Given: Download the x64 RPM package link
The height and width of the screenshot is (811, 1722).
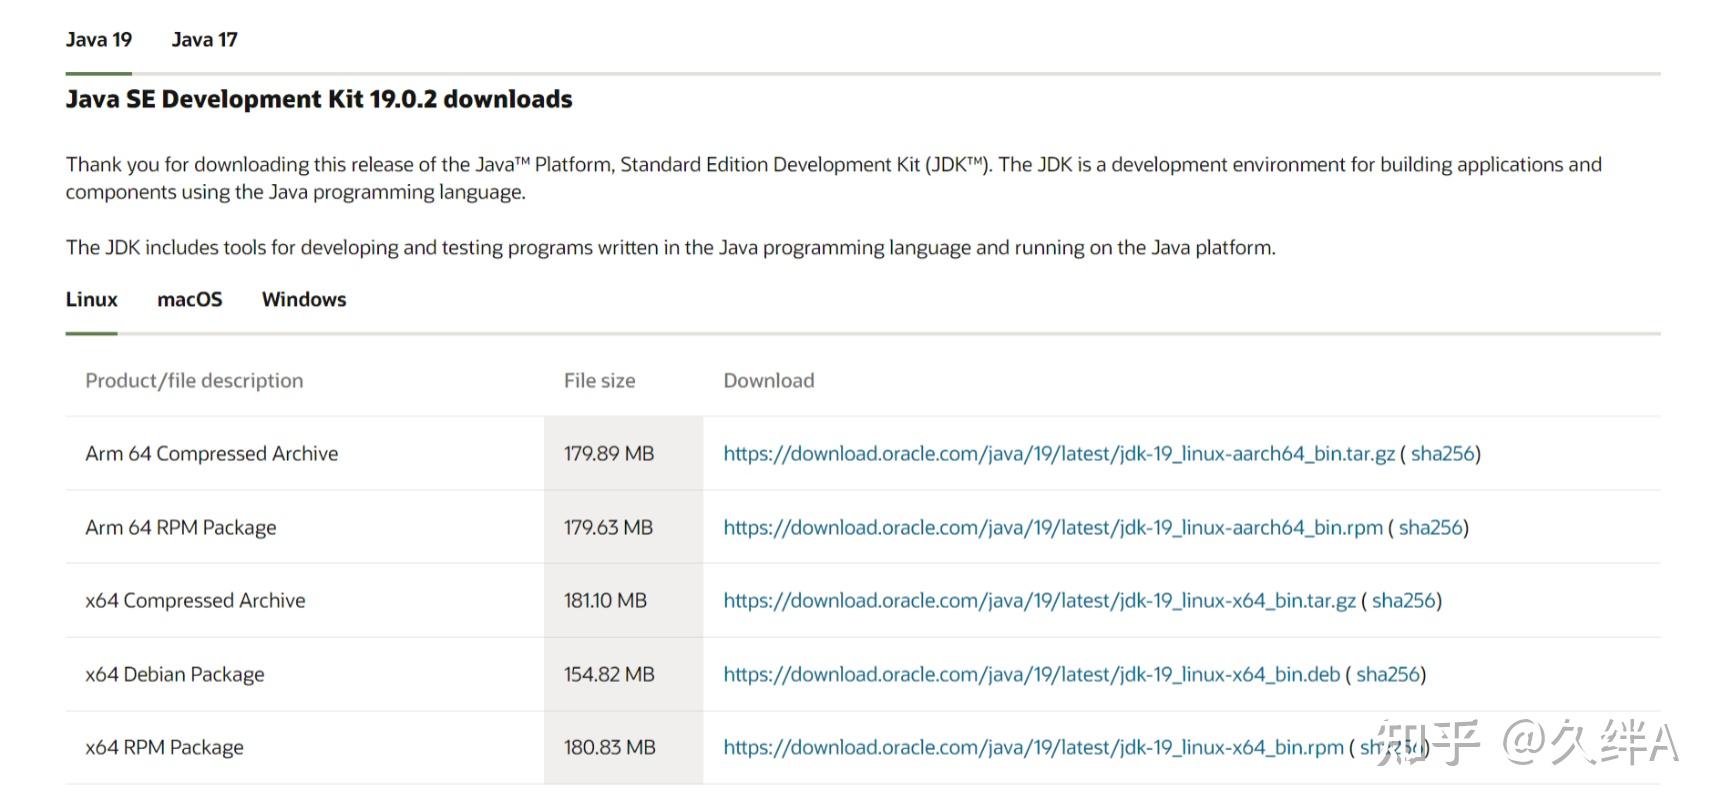Looking at the screenshot, I should 1033,748.
